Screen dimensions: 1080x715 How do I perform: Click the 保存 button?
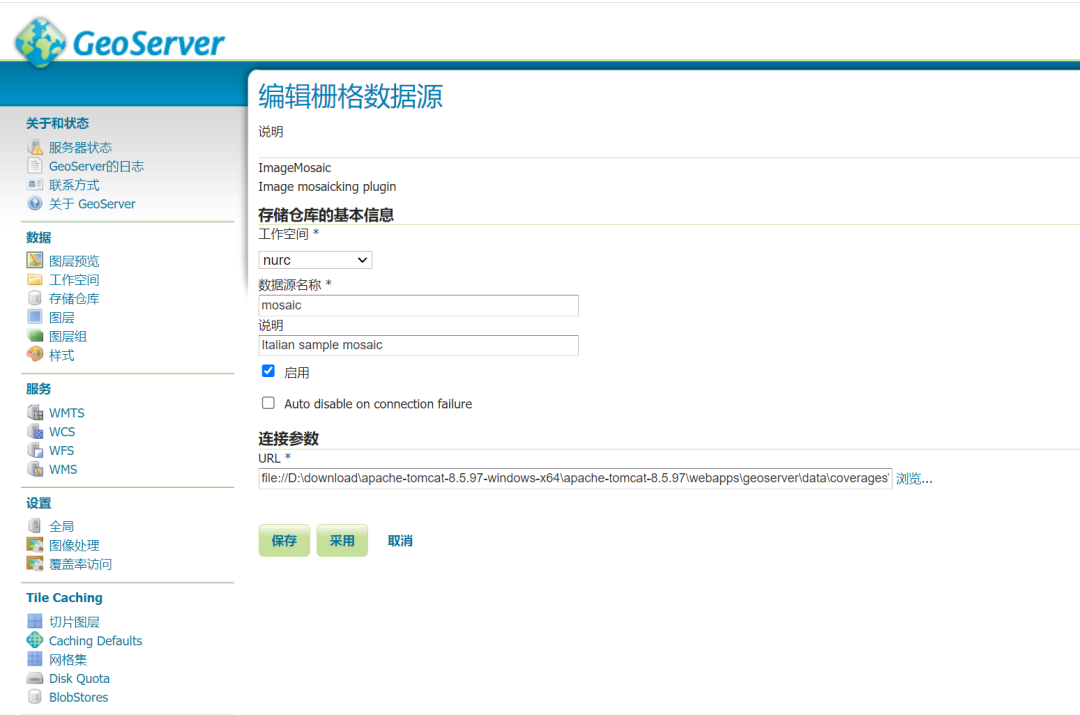284,541
